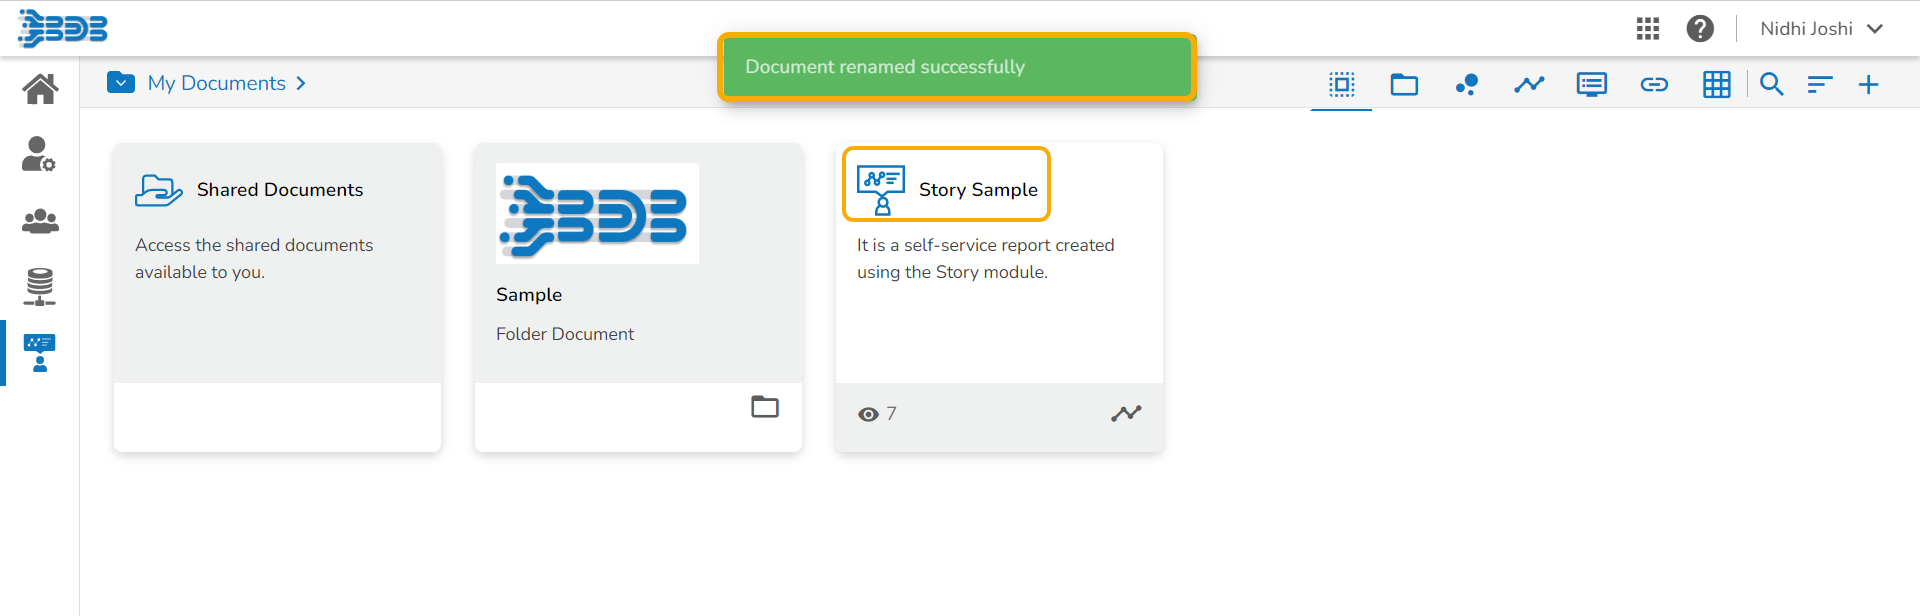This screenshot has height=616, width=1920.
Task: Toggle the view count eye icon
Action: [868, 414]
